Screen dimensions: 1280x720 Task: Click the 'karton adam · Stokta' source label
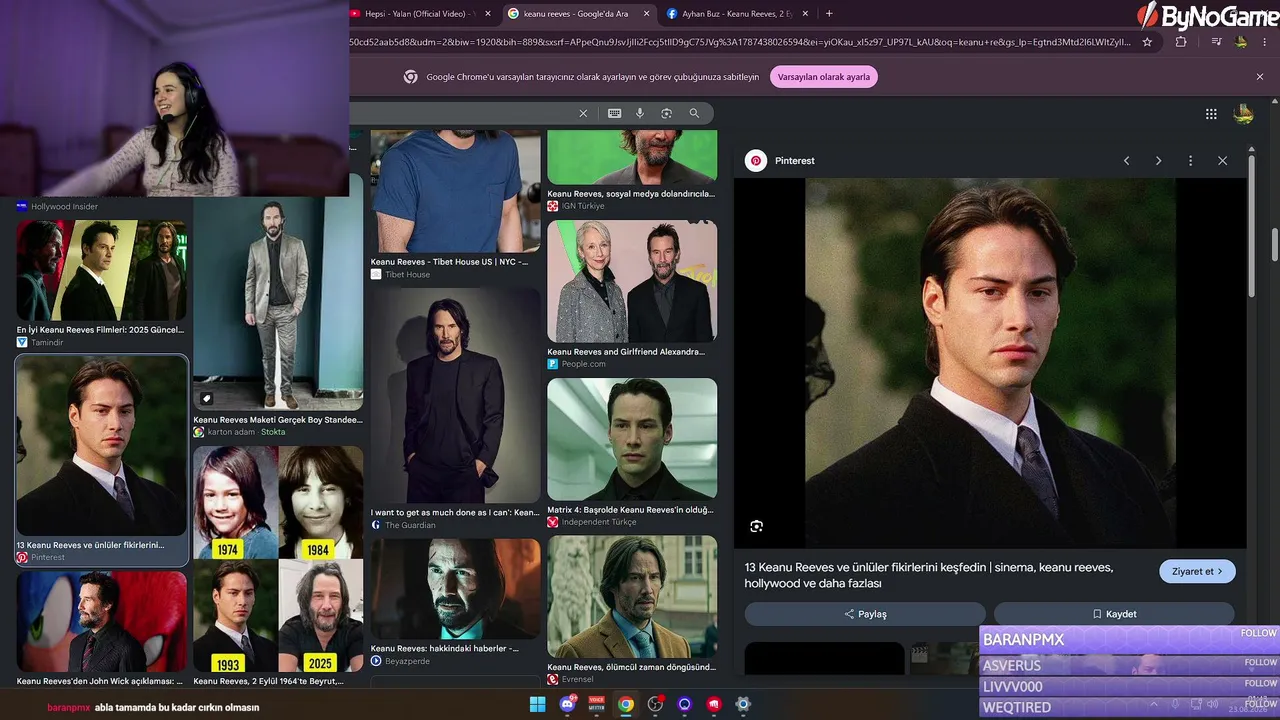tap(246, 432)
